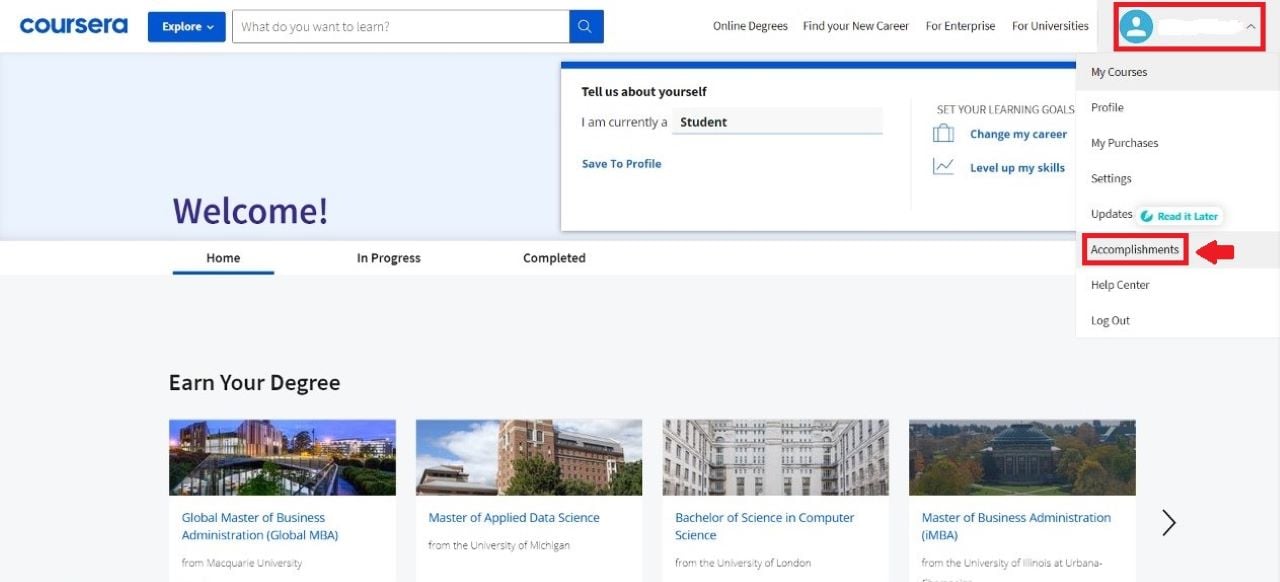The height and width of the screenshot is (582, 1280).
Task: Click the blue profile avatar icon
Action: (x=1135, y=26)
